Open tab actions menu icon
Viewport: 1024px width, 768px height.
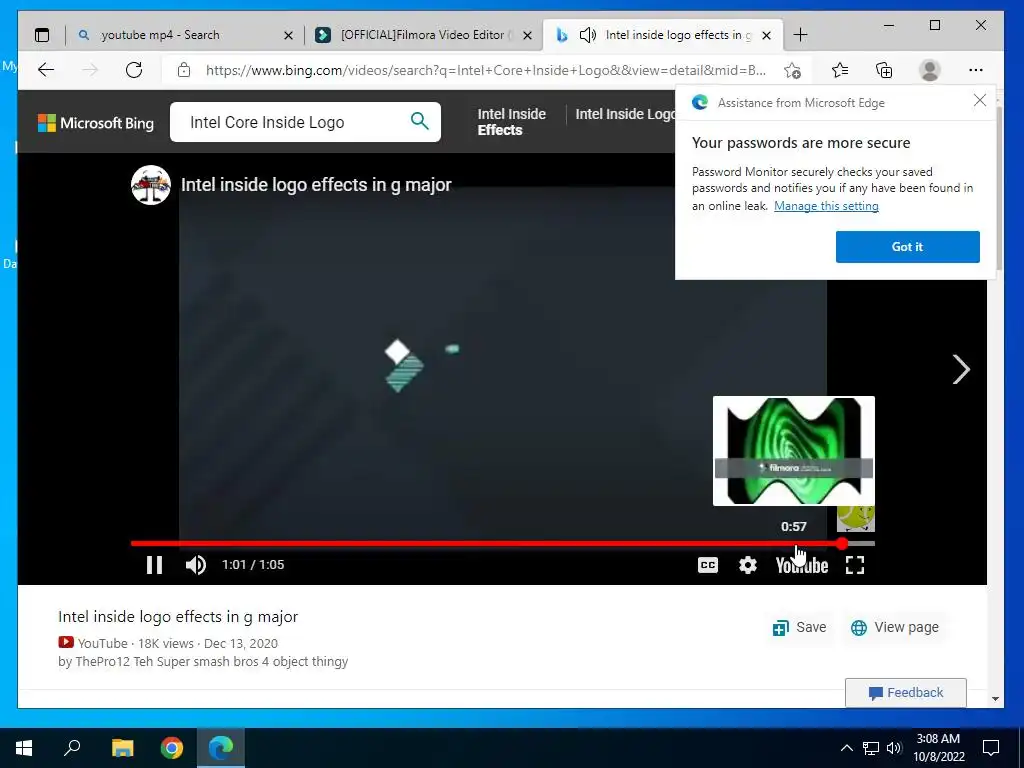coord(42,35)
